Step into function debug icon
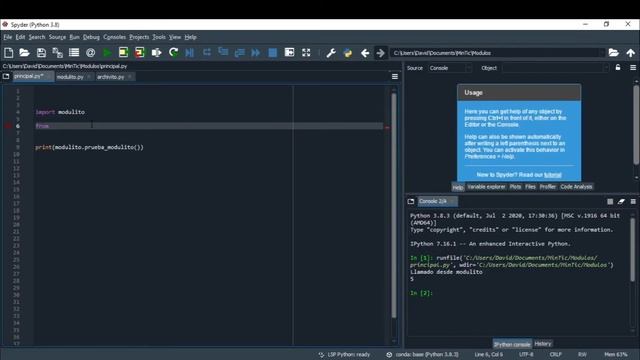Image resolution: width=640 pixels, height=360 pixels. 223,53
